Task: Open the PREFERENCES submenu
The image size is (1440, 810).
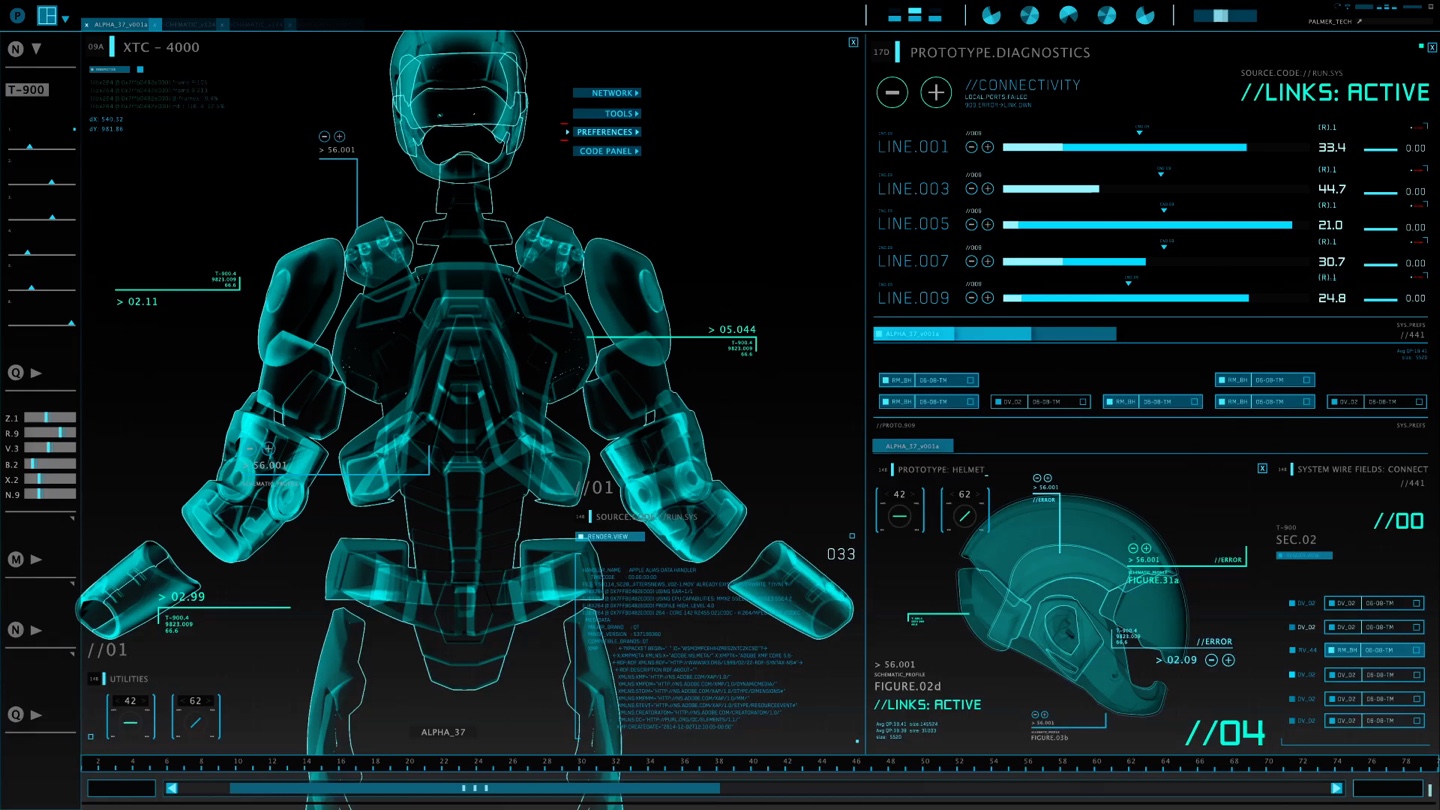Action: pos(607,132)
